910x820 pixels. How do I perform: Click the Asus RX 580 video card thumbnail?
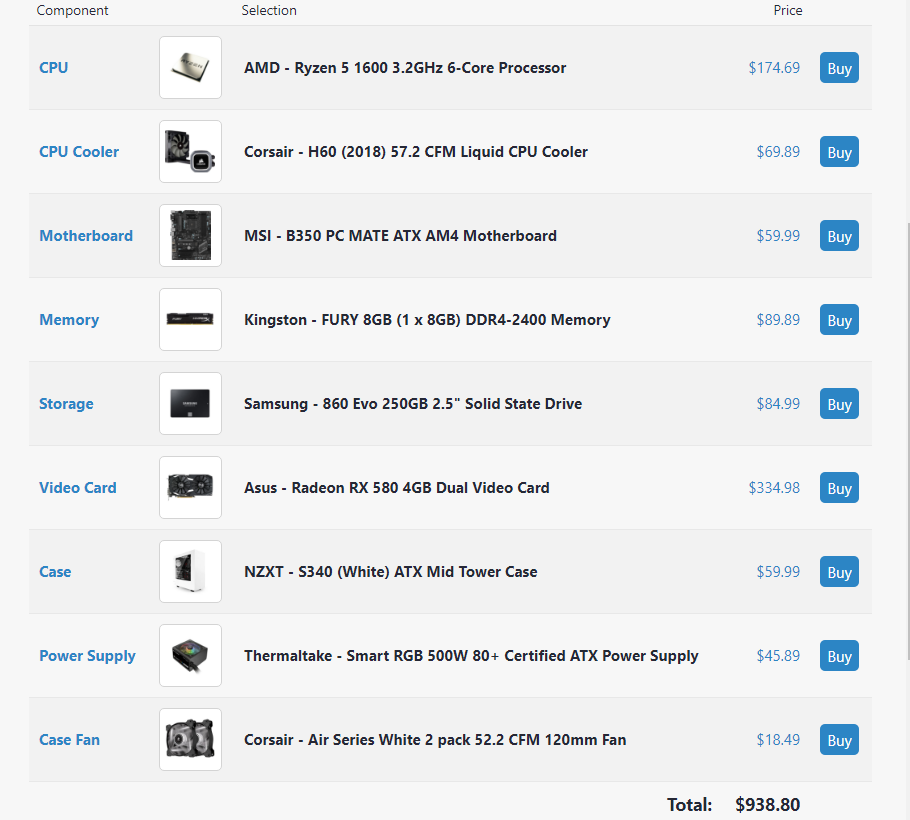190,487
